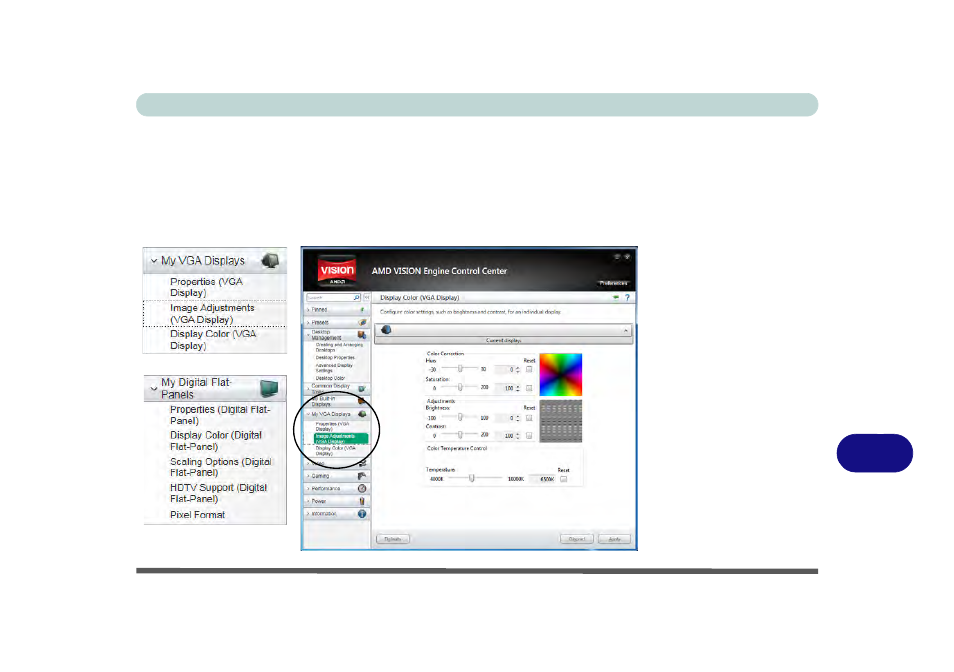Click the globe icon in the display selector

click(386, 330)
